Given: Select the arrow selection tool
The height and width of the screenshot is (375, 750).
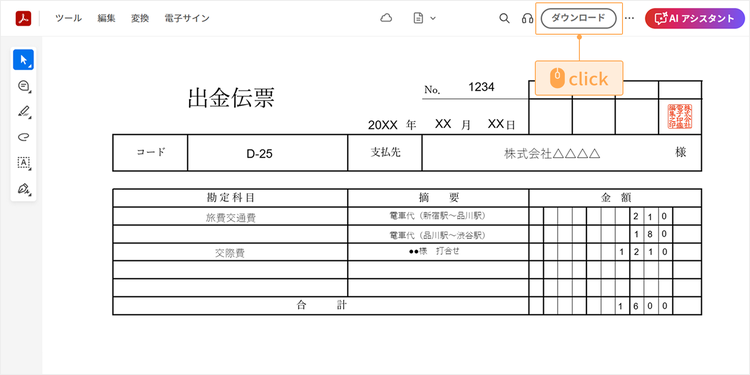Looking at the screenshot, I should point(23,60).
